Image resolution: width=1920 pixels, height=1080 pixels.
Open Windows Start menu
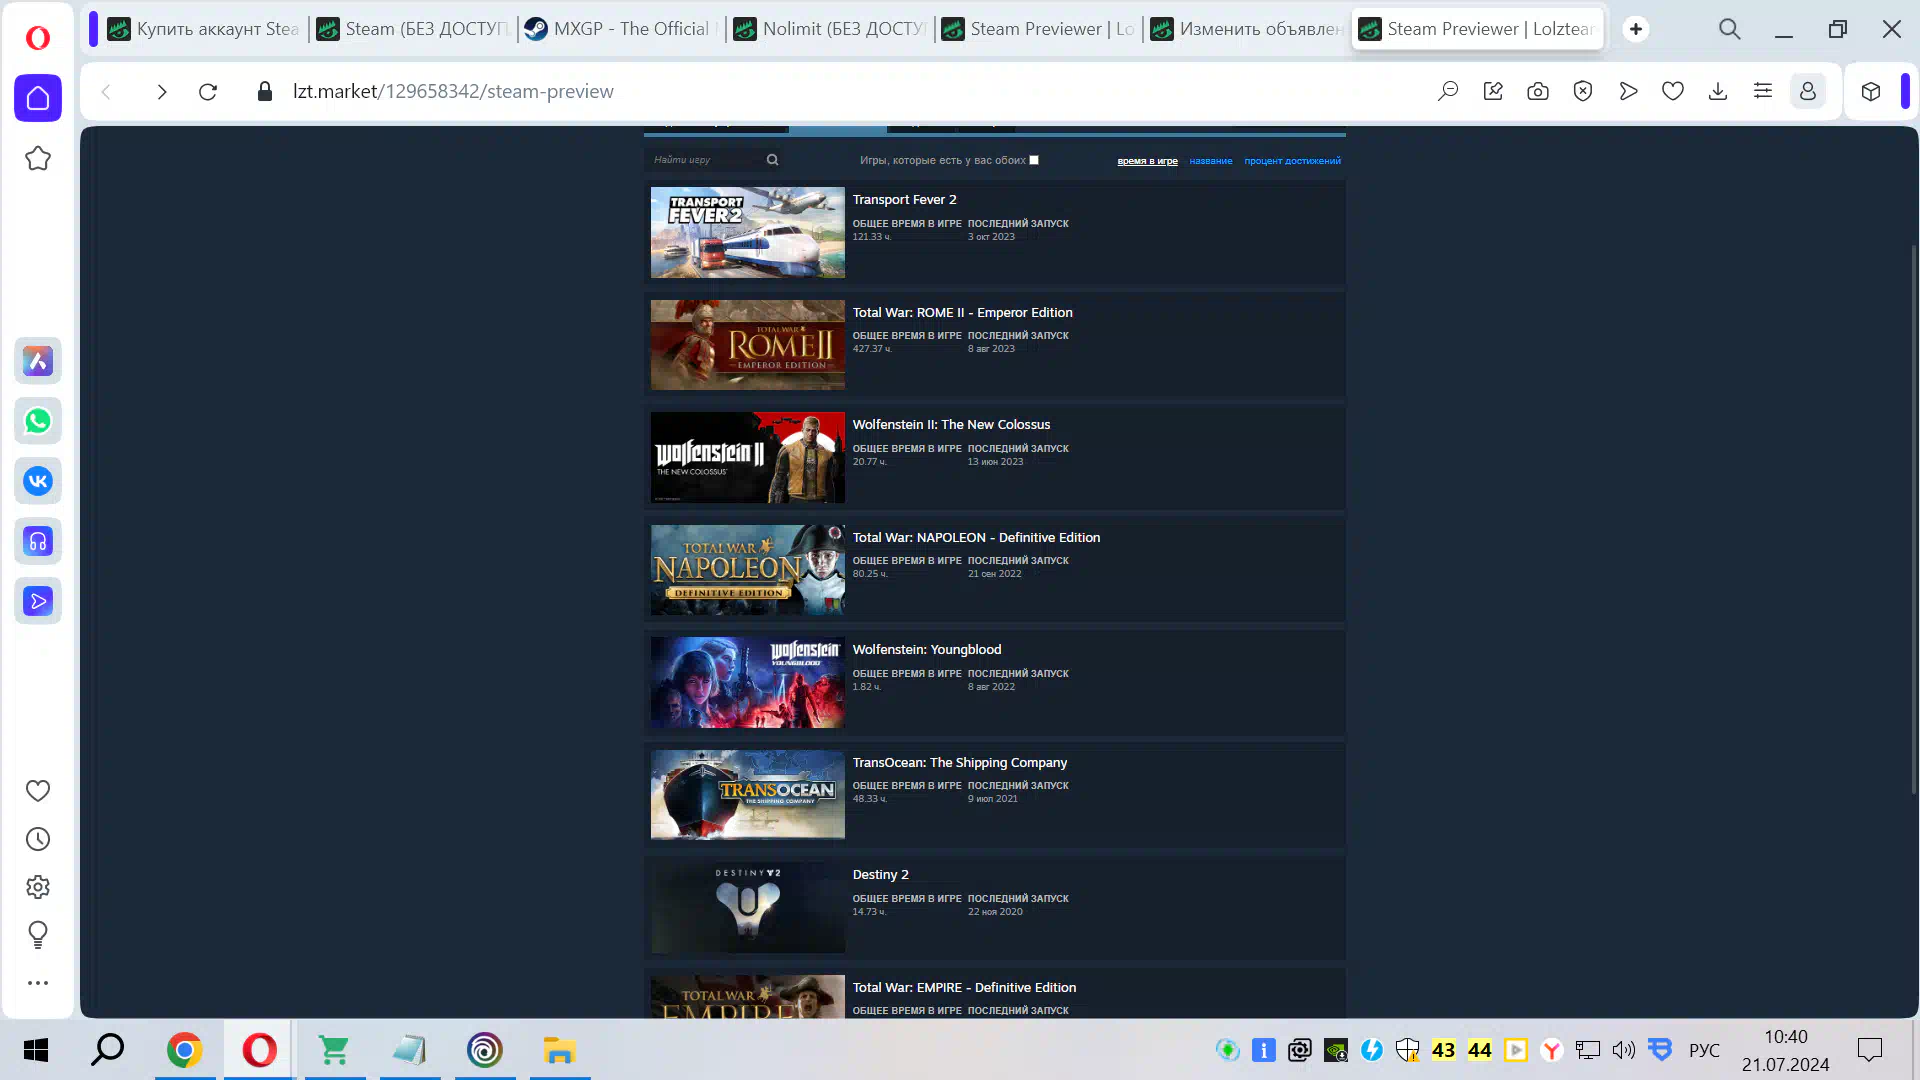[36, 1050]
